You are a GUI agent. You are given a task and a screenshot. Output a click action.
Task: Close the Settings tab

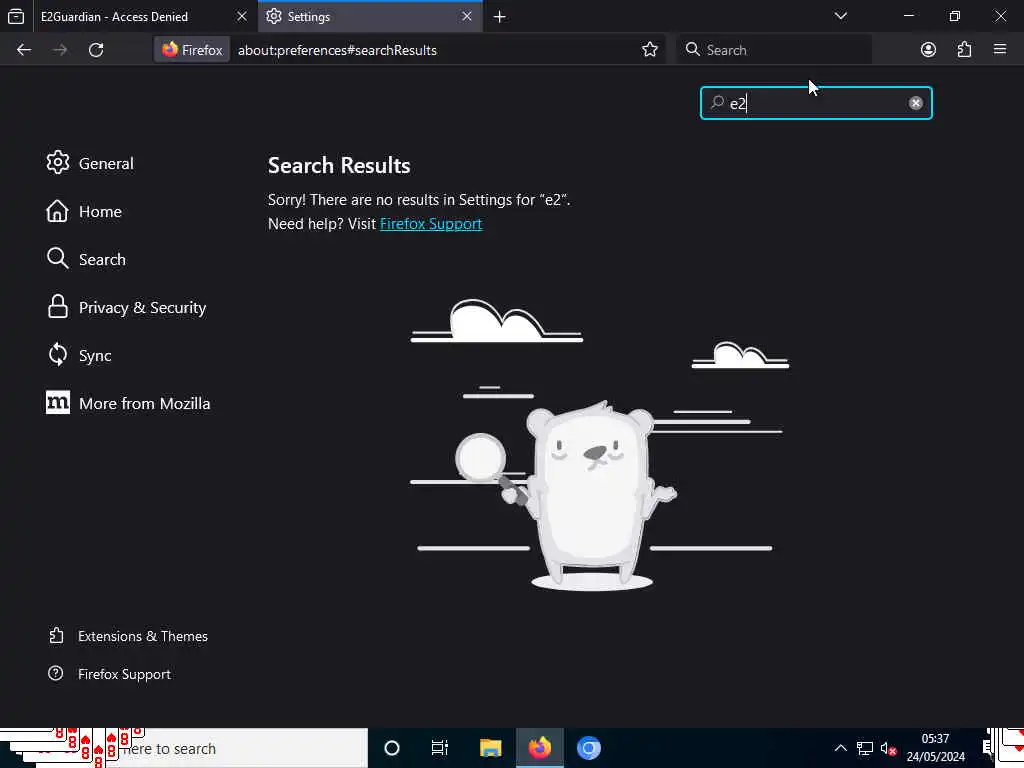[x=466, y=16]
